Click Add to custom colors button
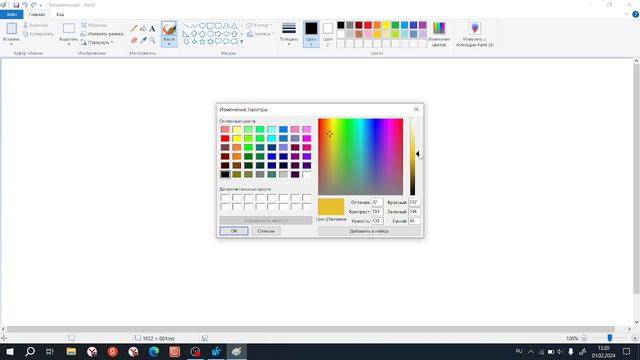Screen dimensions: 640x360 (369, 231)
